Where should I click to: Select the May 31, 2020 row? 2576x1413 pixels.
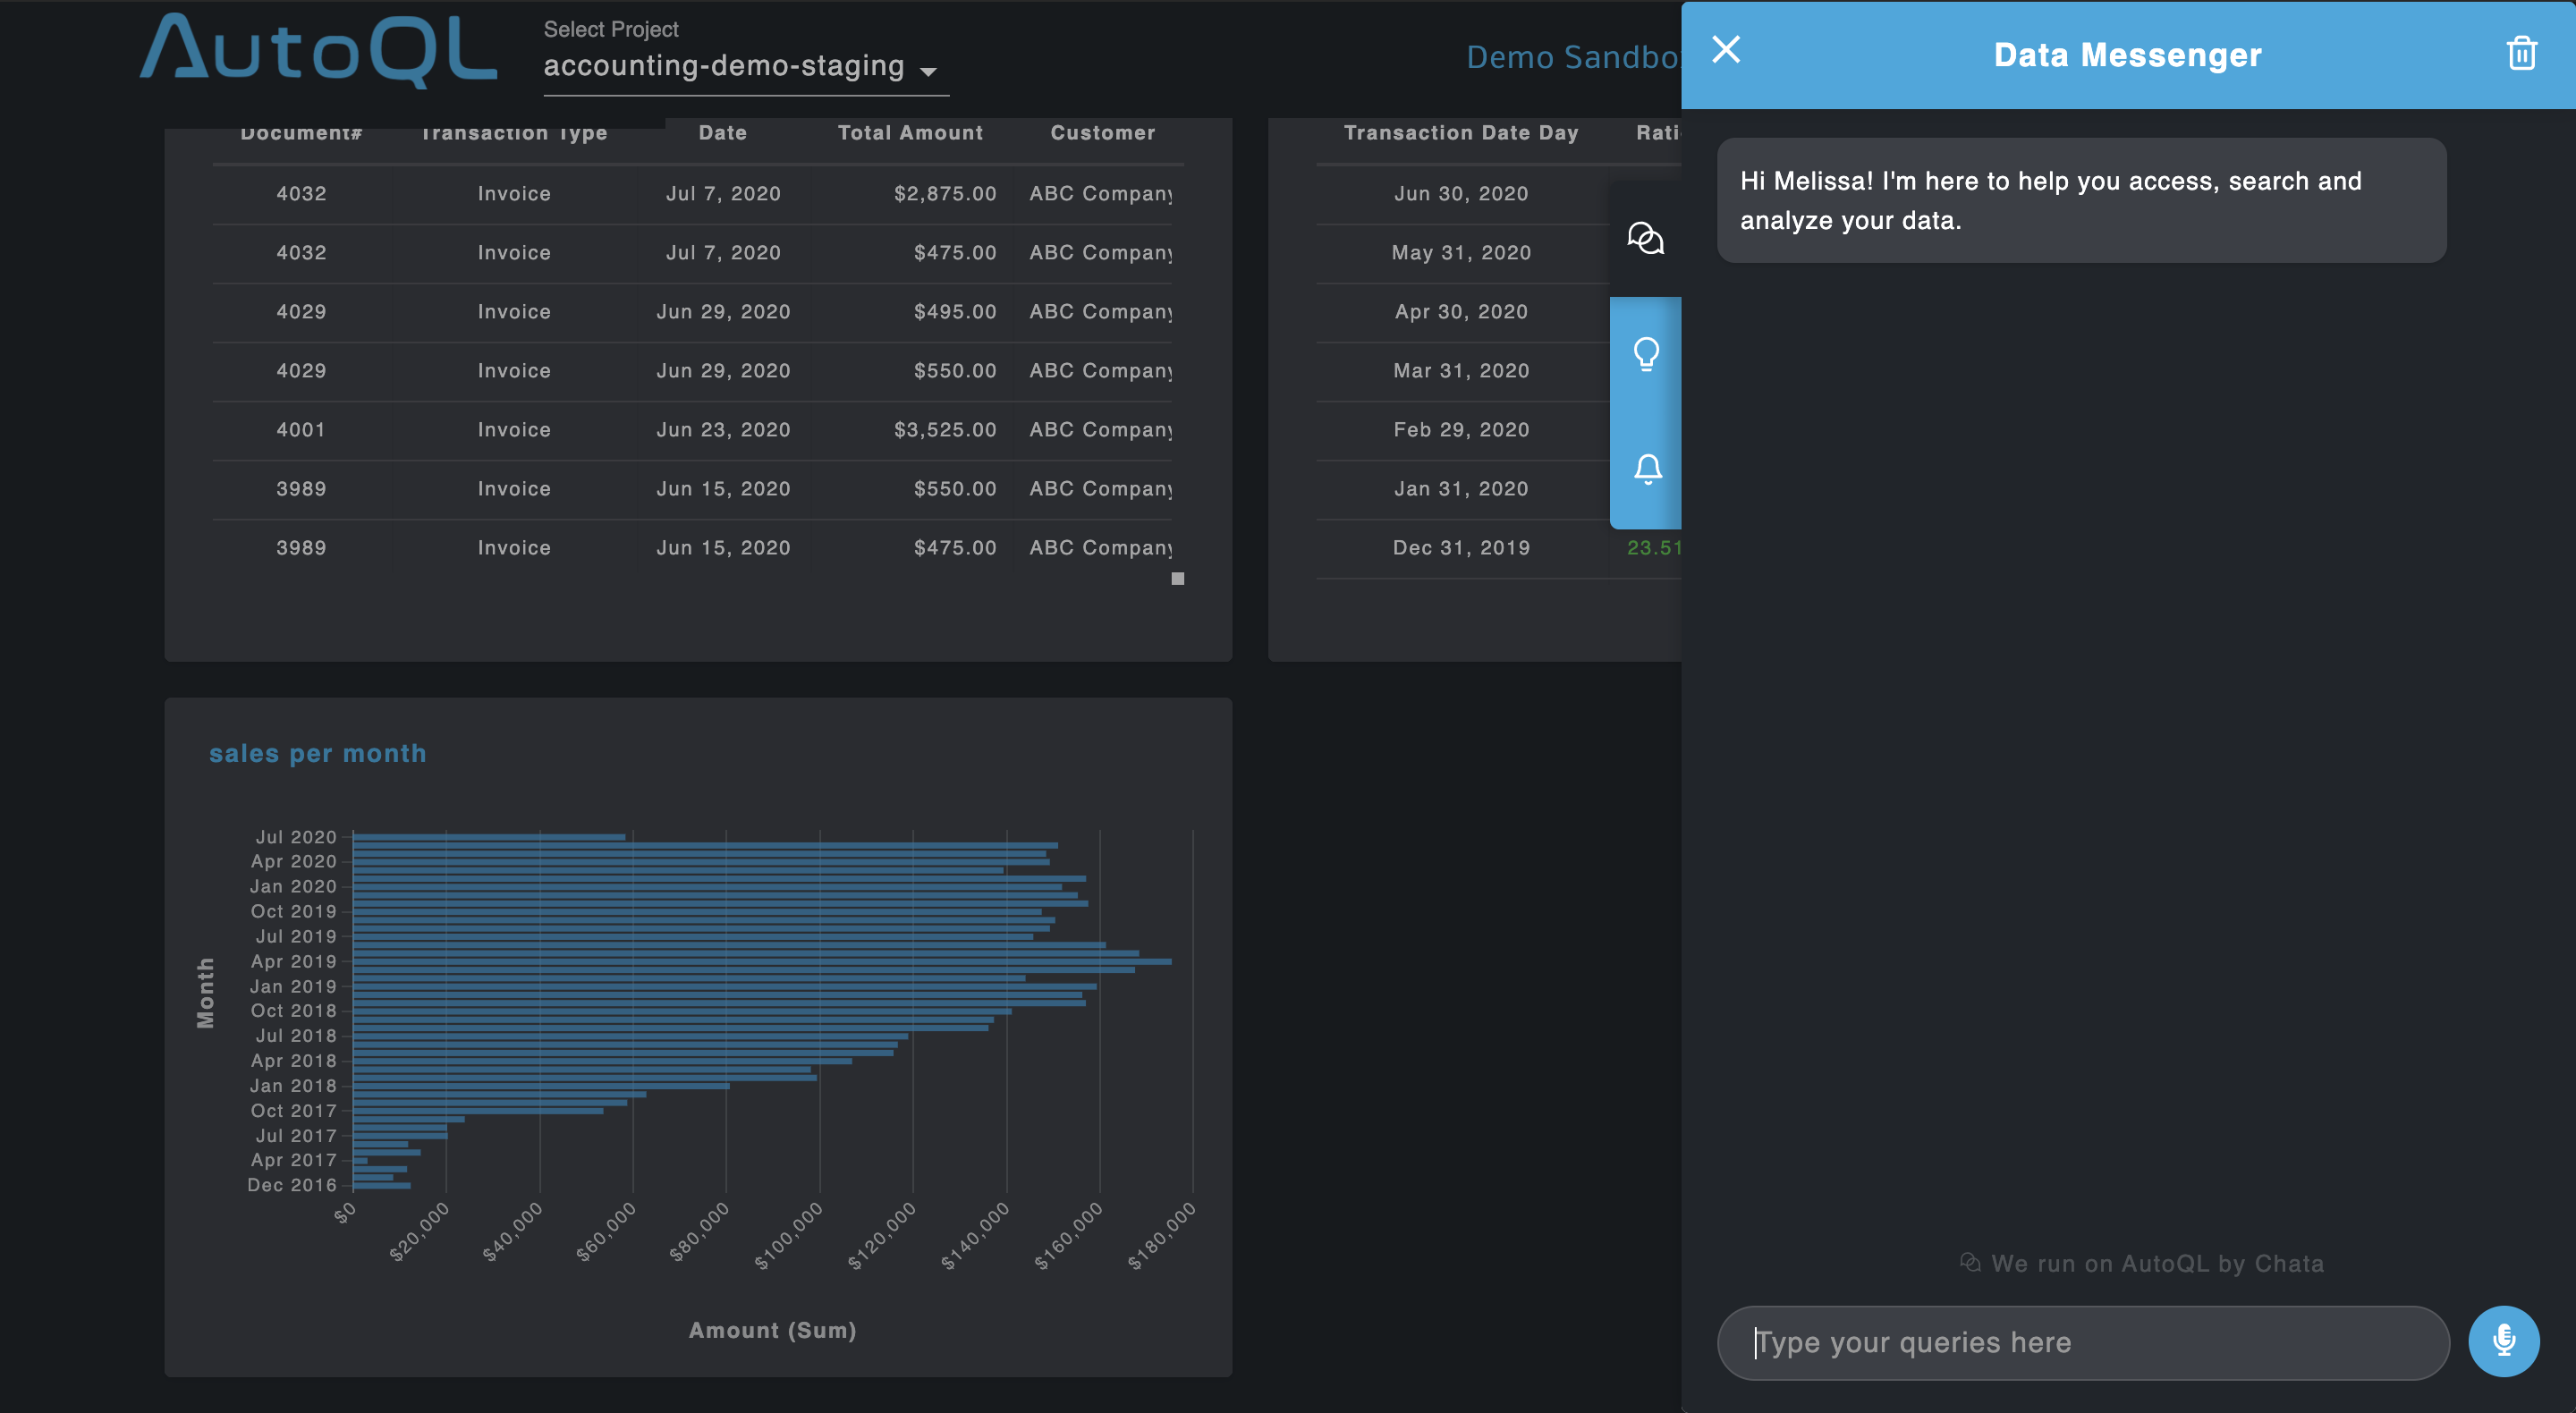coord(1461,253)
